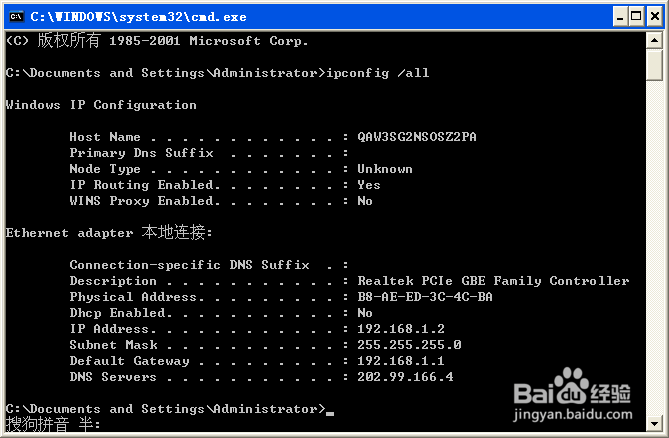Open the cmd.exe system menu icon
The height and width of the screenshot is (438, 669).
[17, 17]
